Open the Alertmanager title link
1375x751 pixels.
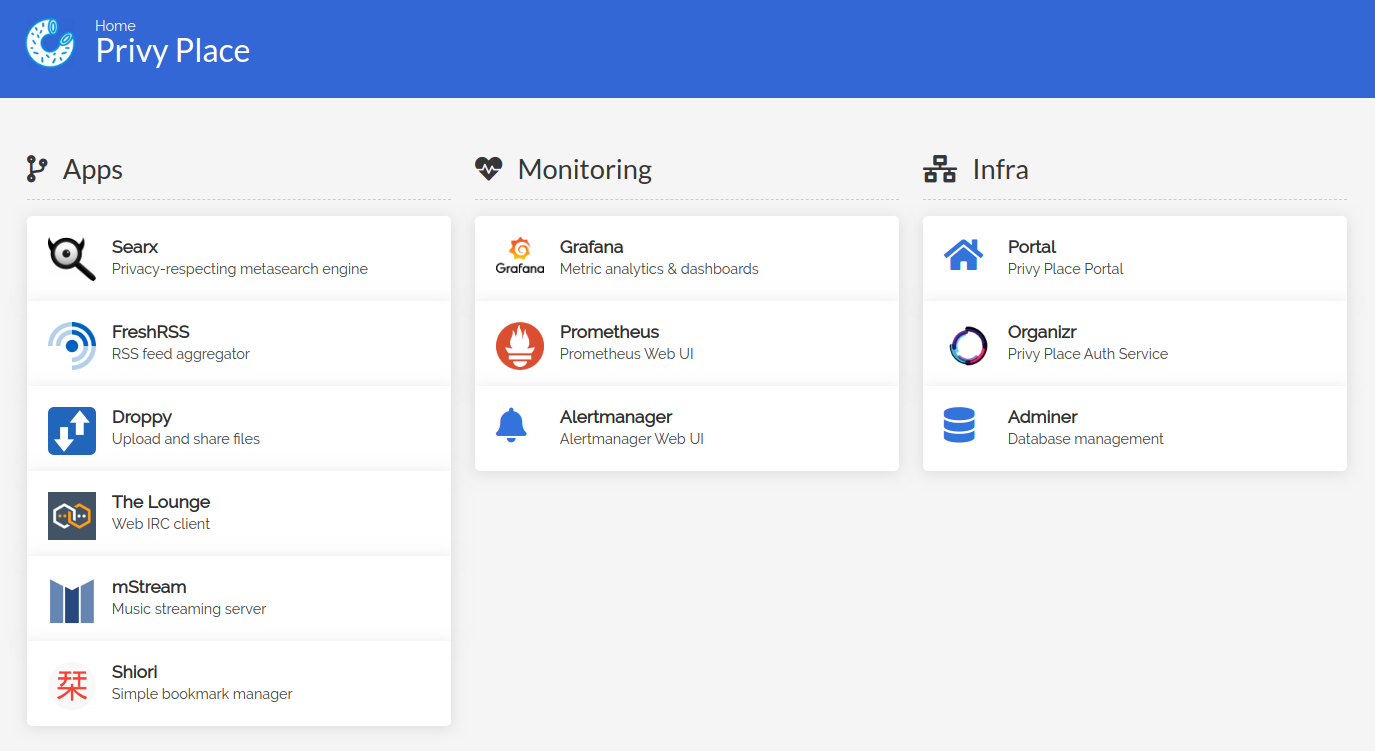tap(616, 417)
